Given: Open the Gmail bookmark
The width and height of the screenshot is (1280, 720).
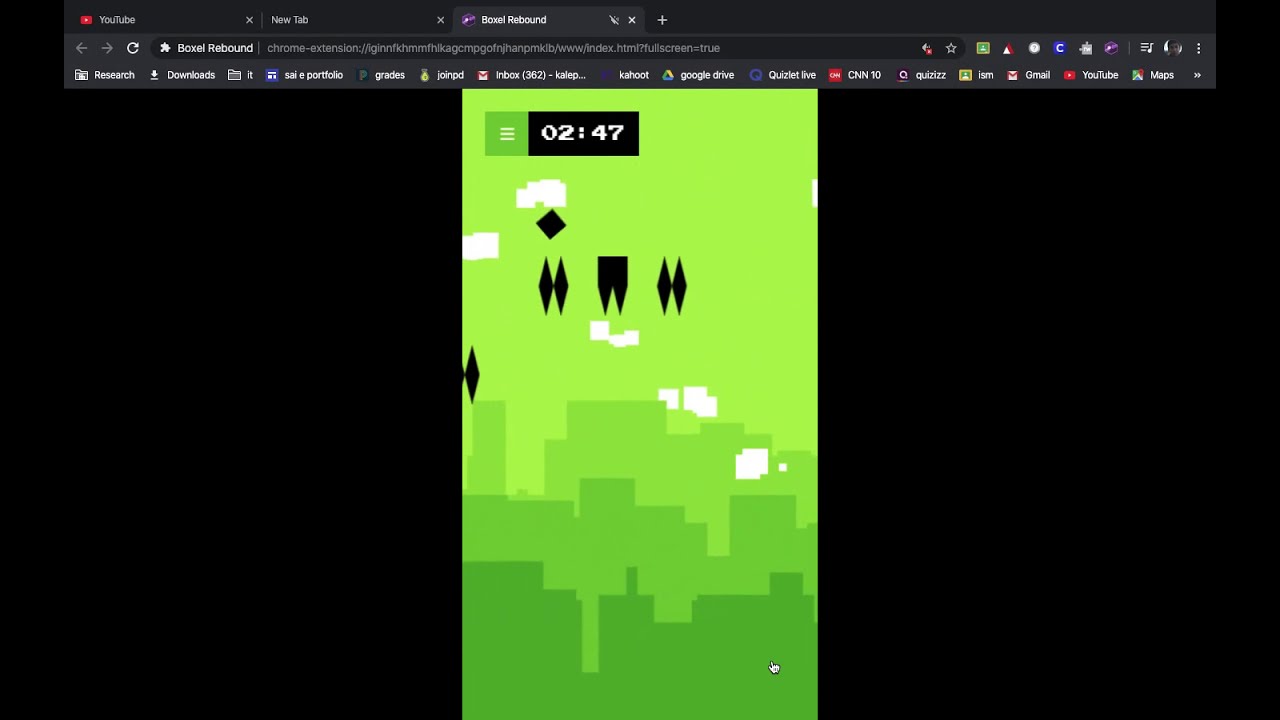Looking at the screenshot, I should click(1028, 75).
